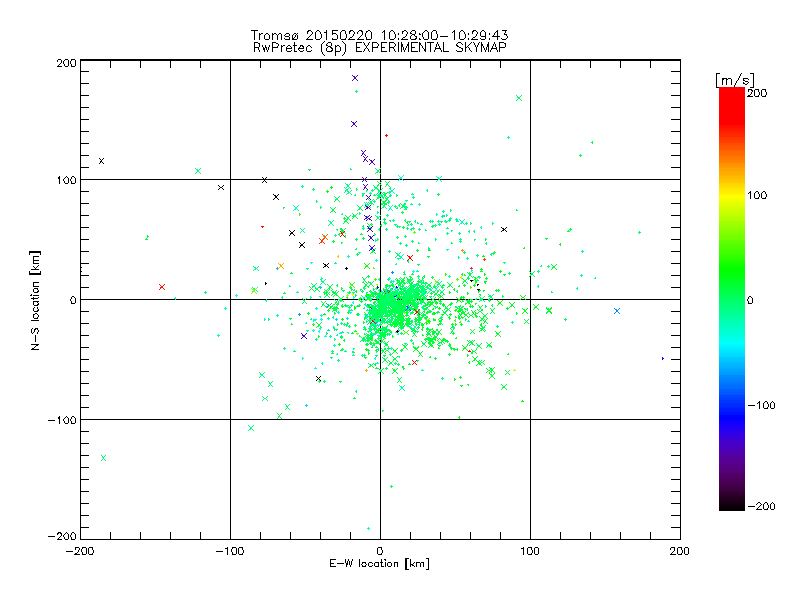This screenshot has width=800, height=600.
Task: Select the topmost purple cross near 185 km north
Action: 355,78
